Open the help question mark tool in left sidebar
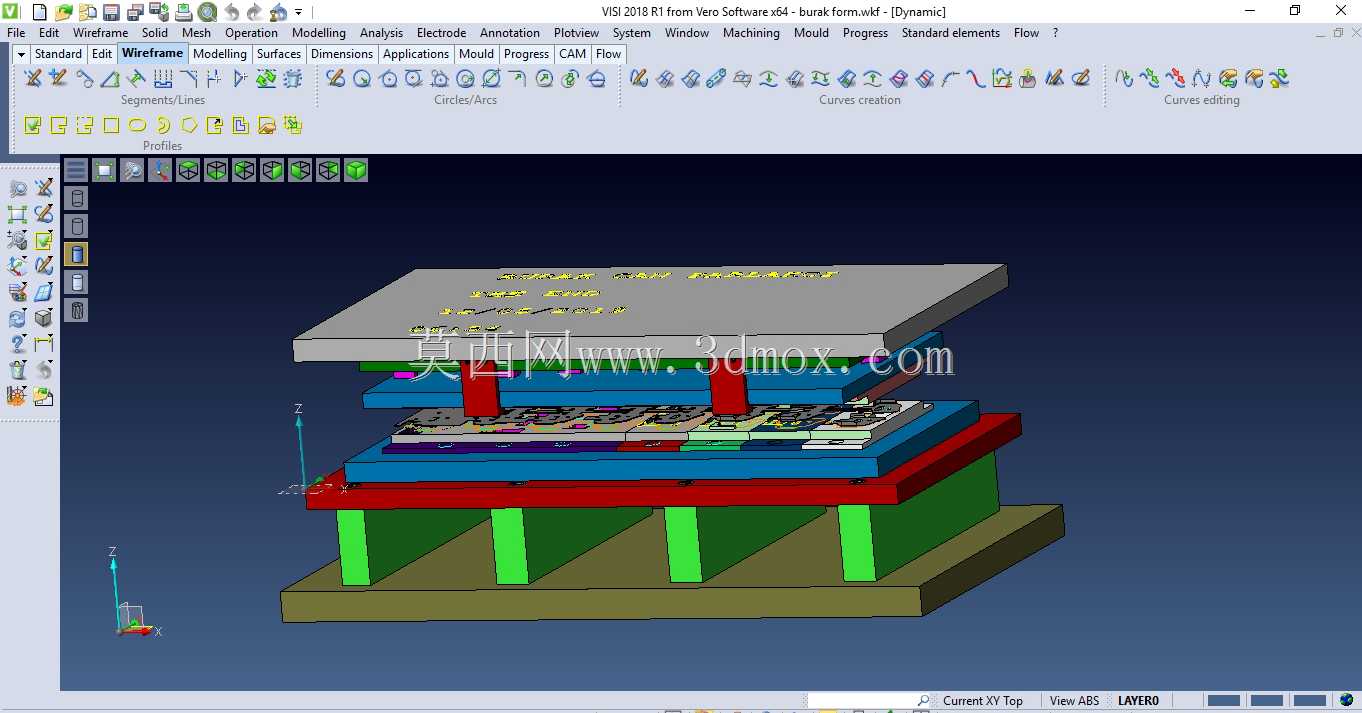This screenshot has width=1362, height=713. point(17,344)
